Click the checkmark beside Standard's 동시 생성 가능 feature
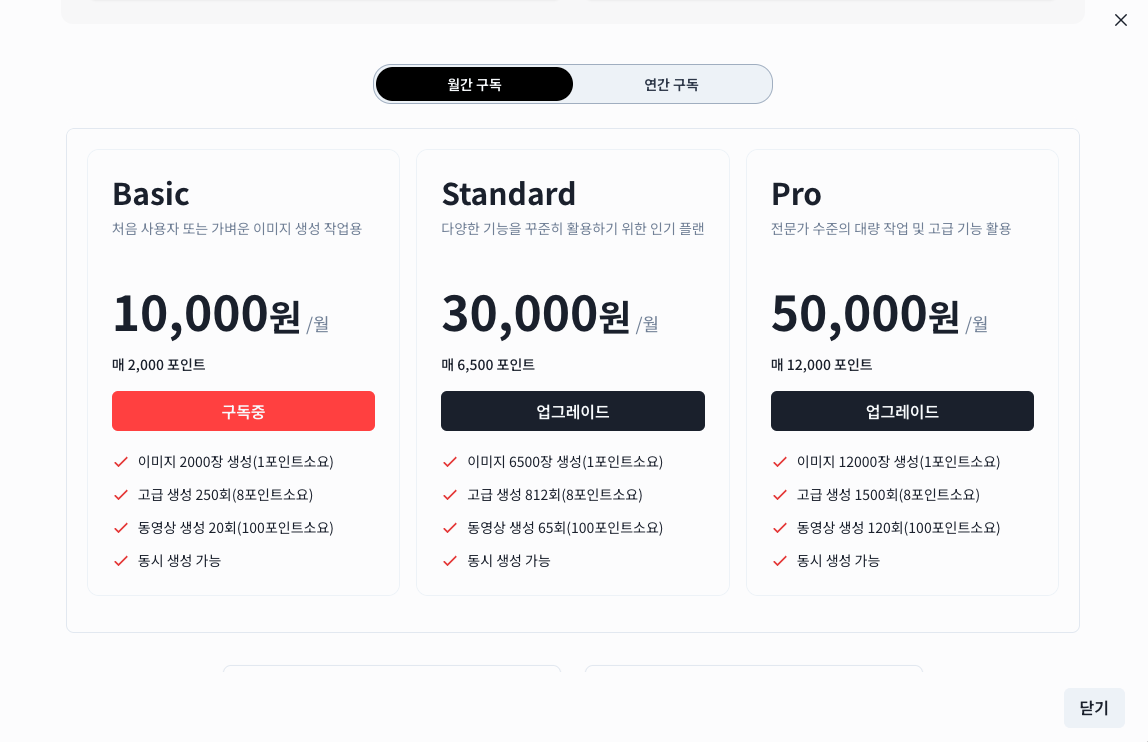Screen dimensions: 1148x742 coord(450,561)
